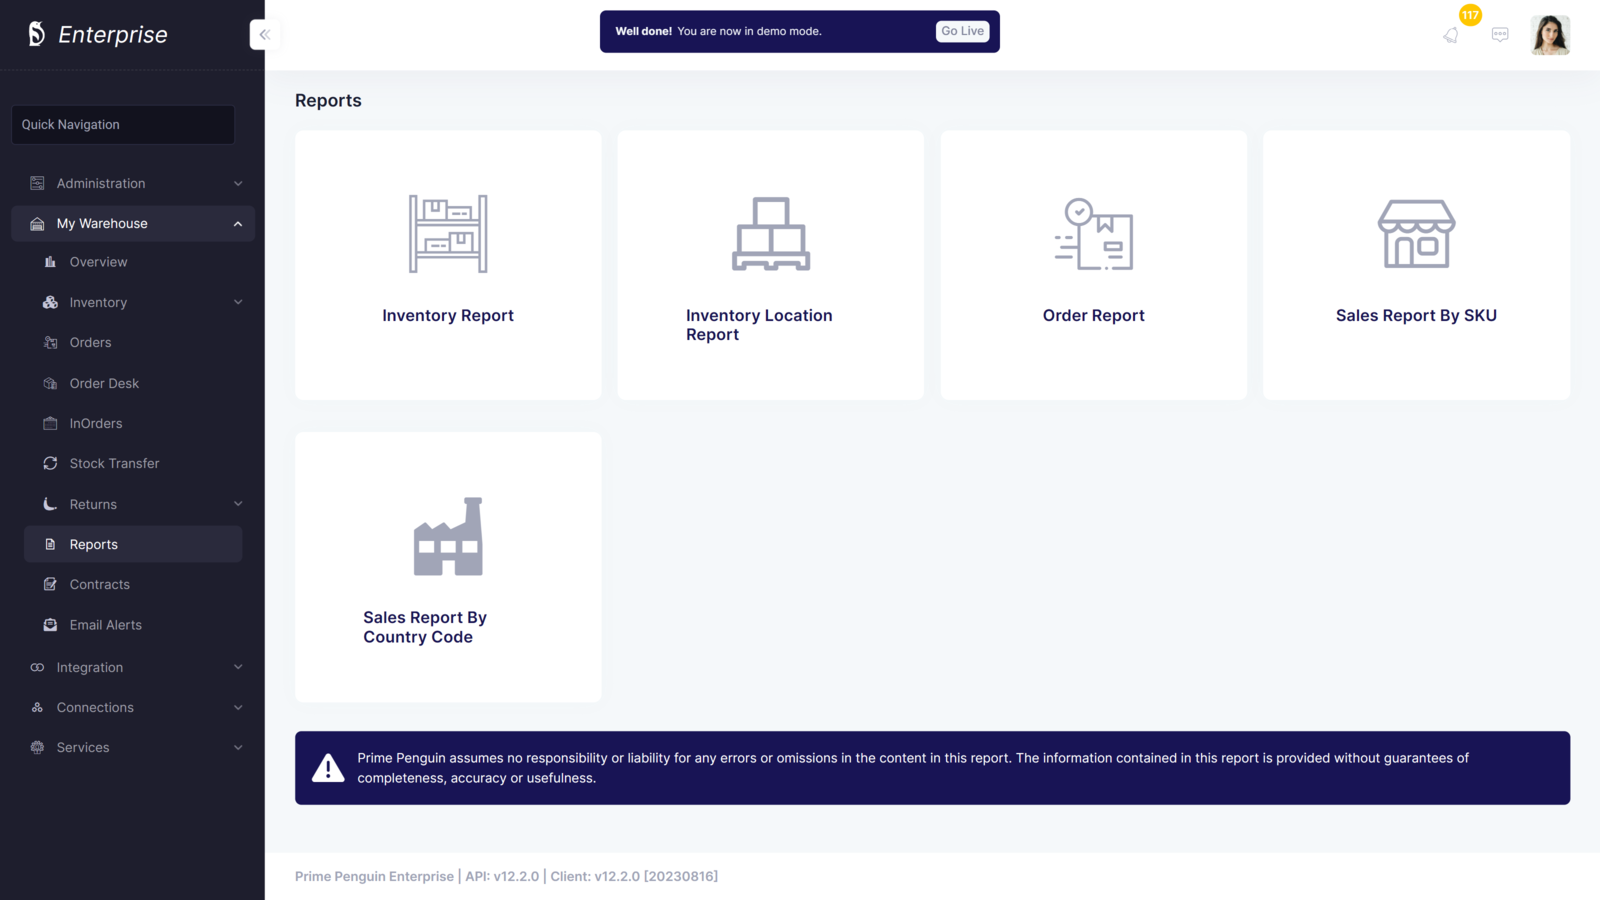This screenshot has width=1600, height=900.
Task: Click the Orders icon in sidebar
Action: pos(50,342)
